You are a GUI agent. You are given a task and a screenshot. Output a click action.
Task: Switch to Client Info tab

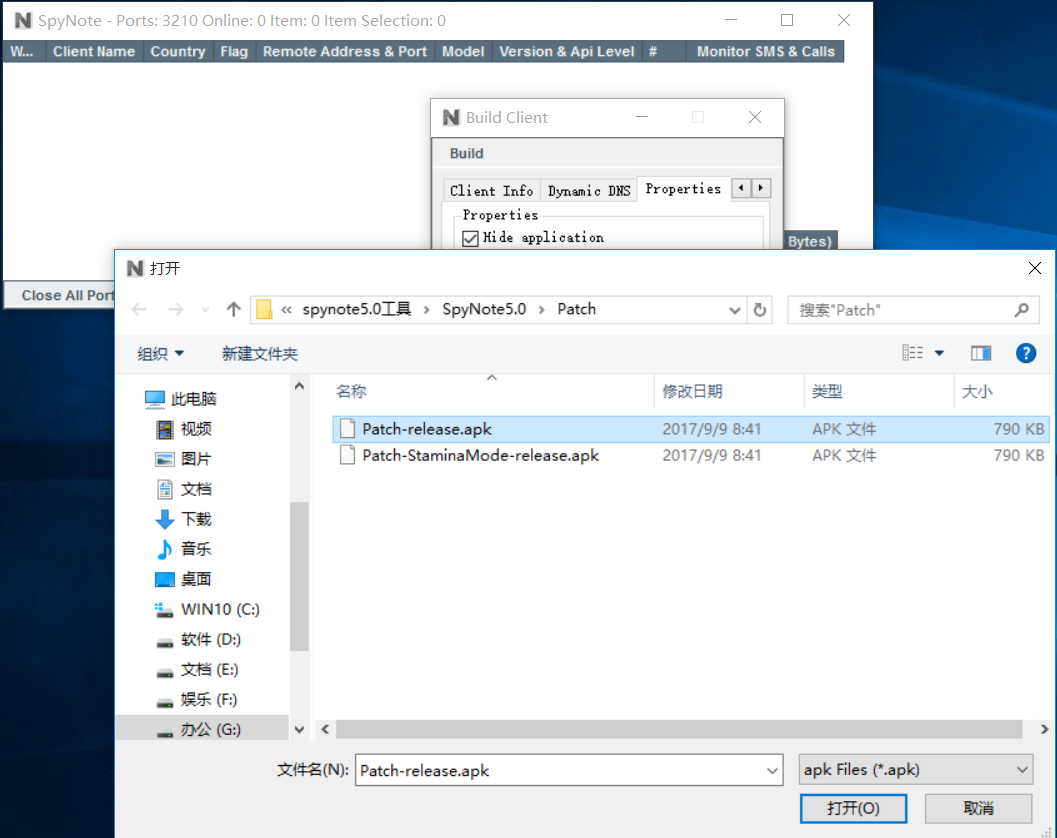[x=491, y=191]
